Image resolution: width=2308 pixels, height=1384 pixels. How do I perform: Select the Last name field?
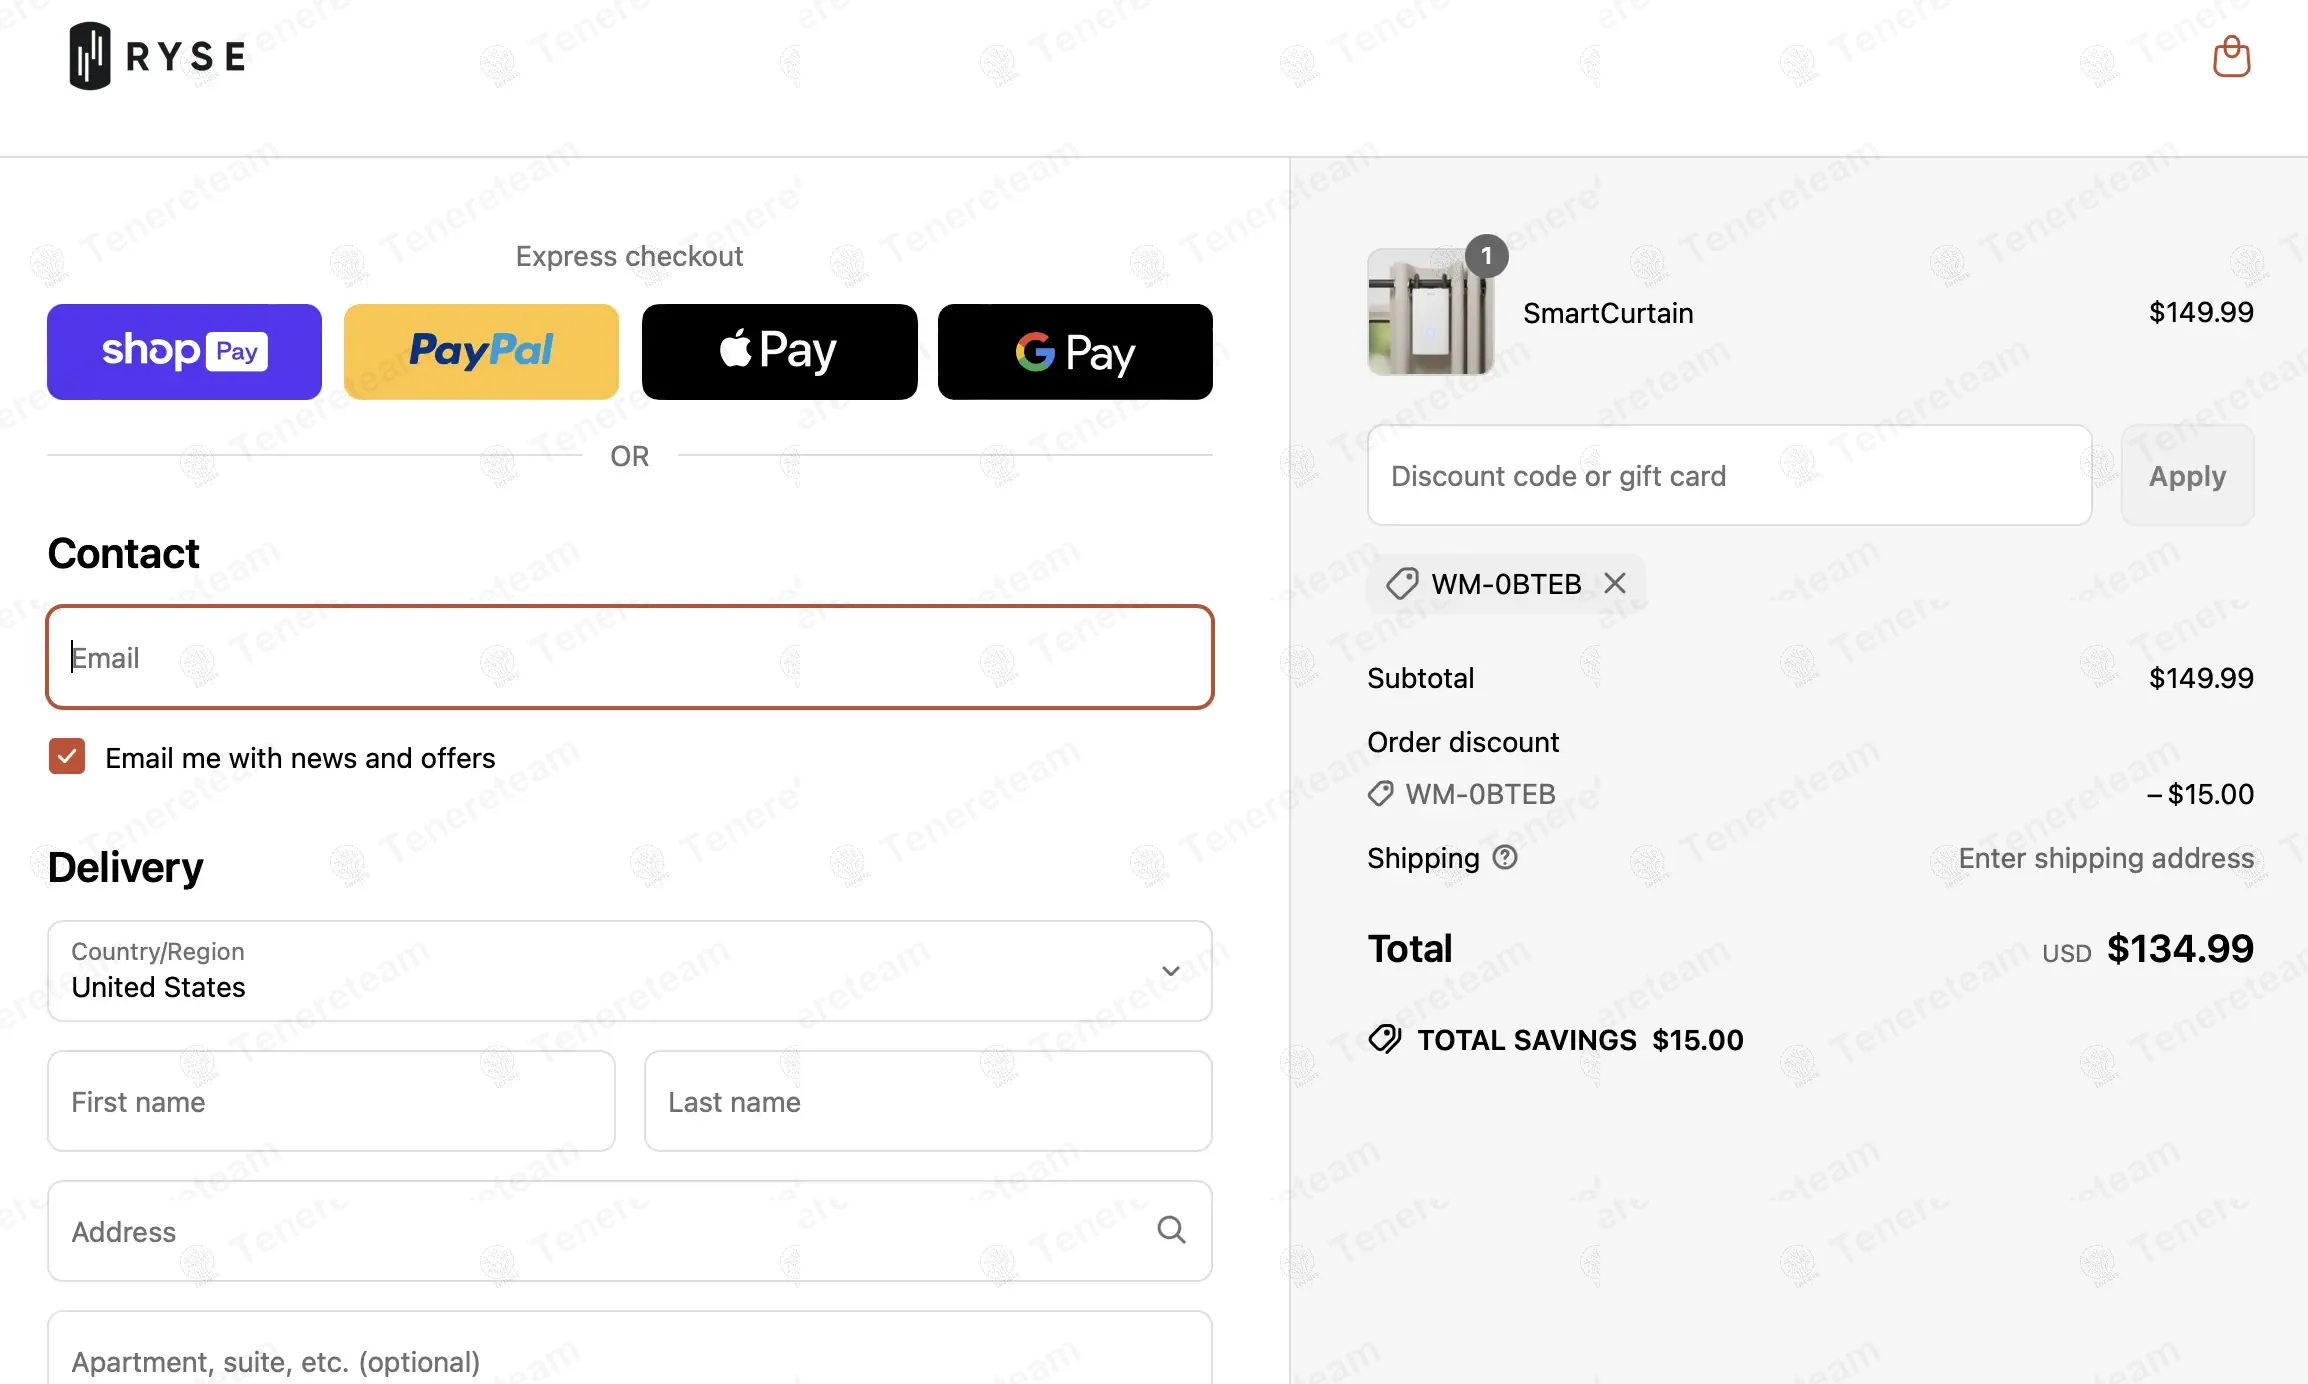(928, 1101)
